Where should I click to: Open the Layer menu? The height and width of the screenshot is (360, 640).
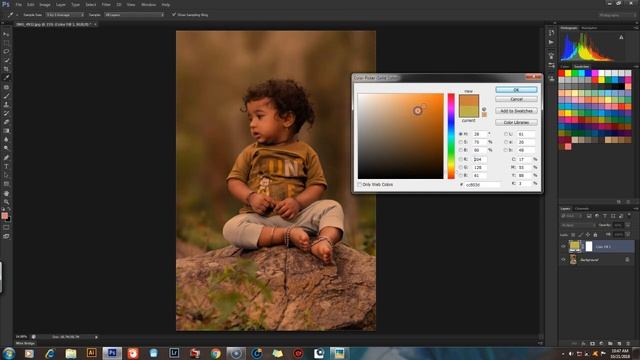60,4
